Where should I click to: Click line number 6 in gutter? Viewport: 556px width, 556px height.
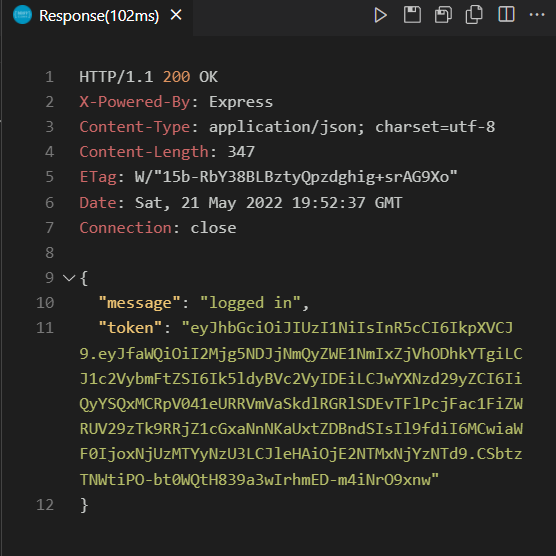tap(50, 203)
